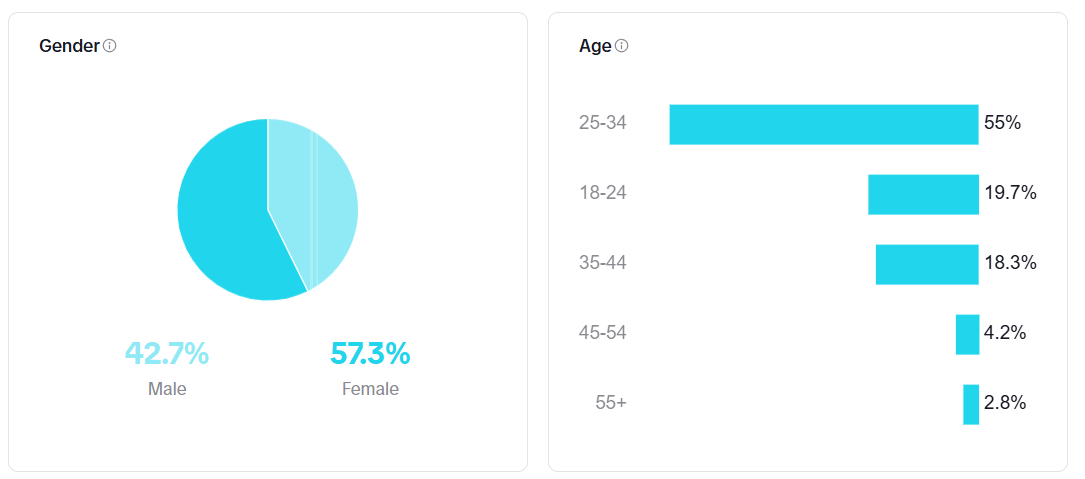
Task: Click the Gender card title
Action: 69,46
